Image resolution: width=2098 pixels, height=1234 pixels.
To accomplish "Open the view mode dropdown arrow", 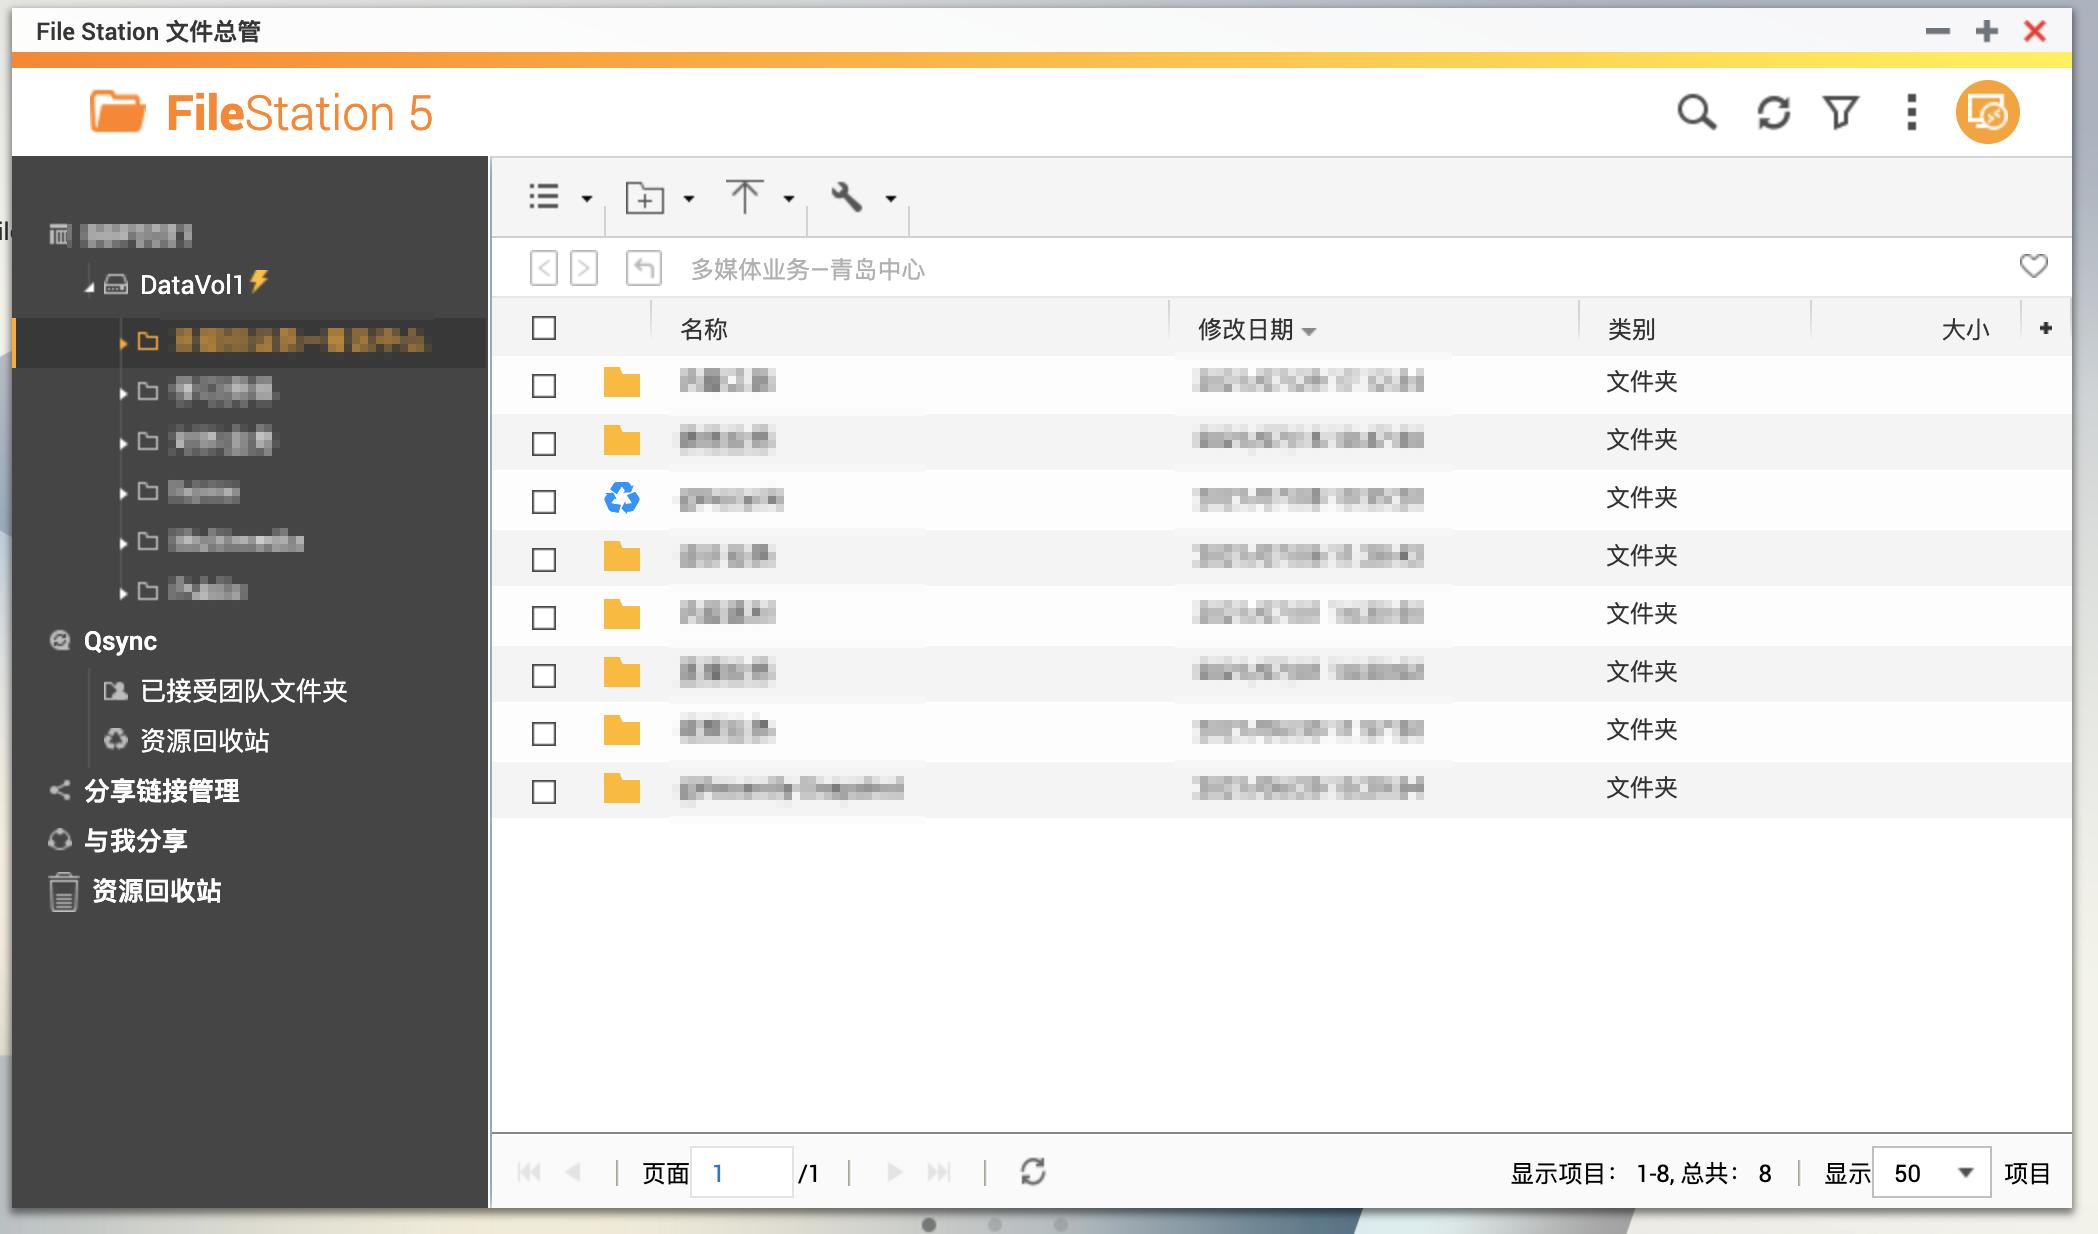I will 585,197.
